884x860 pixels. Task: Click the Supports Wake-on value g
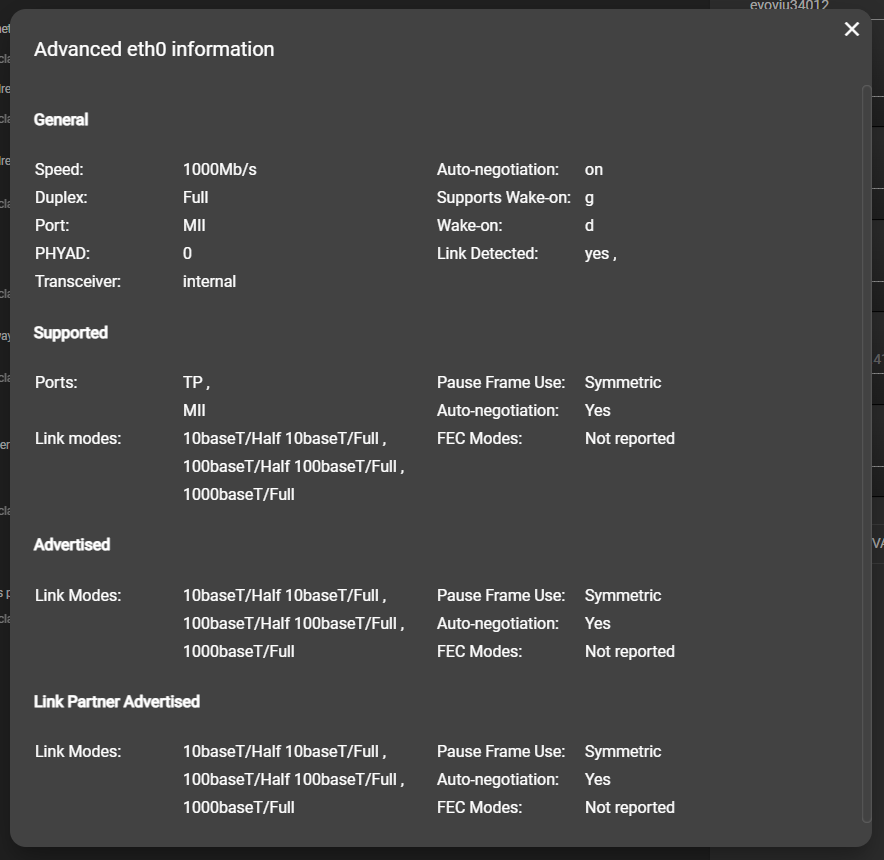tap(588, 197)
